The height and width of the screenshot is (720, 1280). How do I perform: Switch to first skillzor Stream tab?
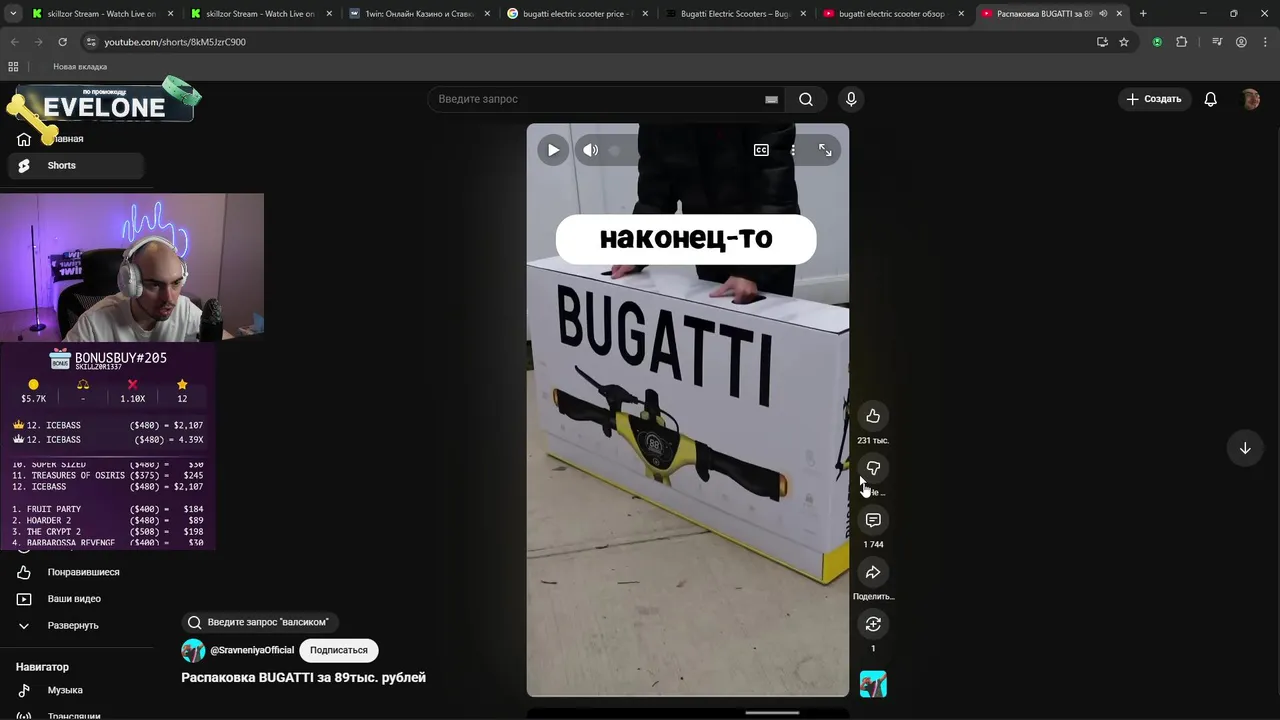(x=101, y=14)
